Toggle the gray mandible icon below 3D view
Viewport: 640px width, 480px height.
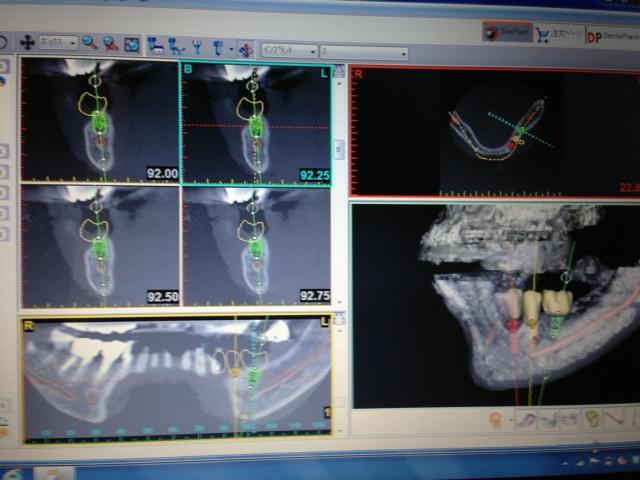point(548,420)
